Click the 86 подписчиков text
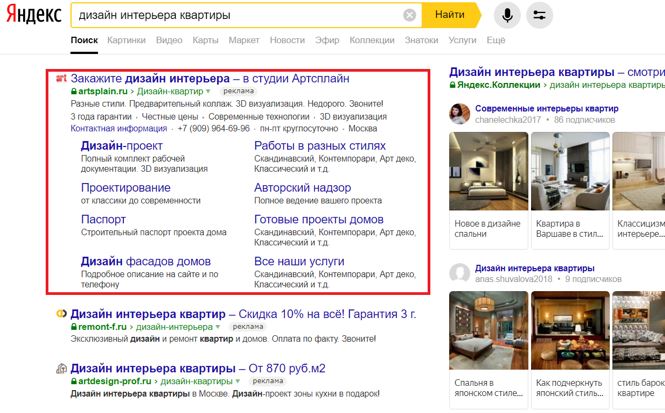Viewport: 665px width, 413px height. click(x=584, y=120)
